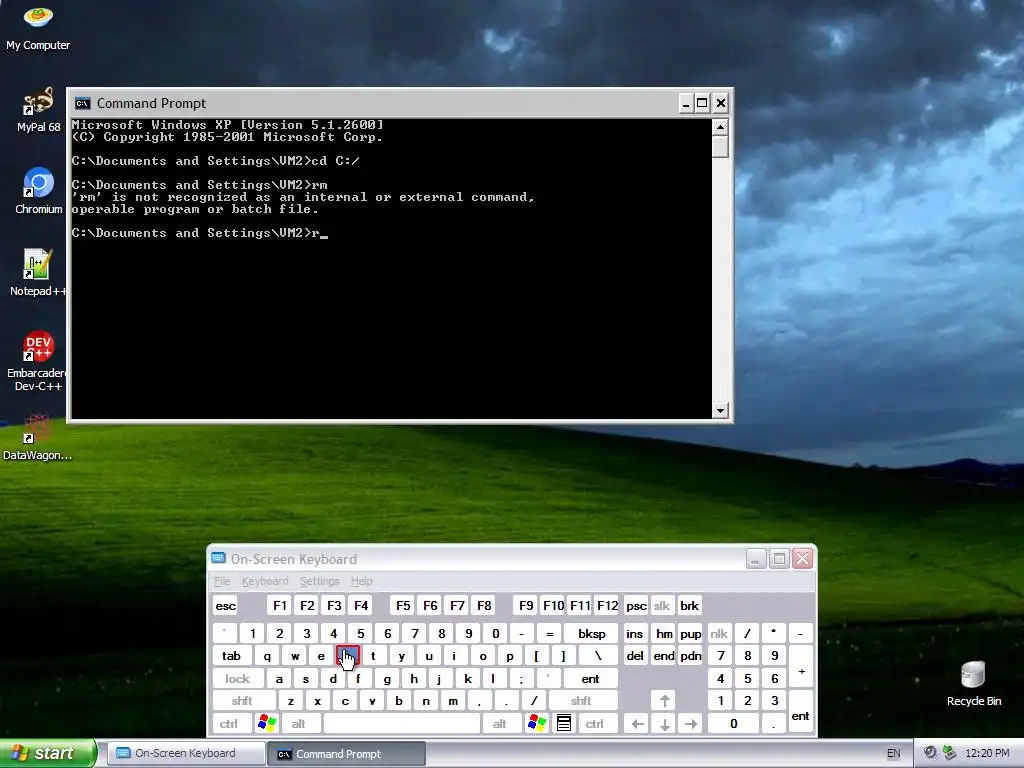The image size is (1024, 768).
Task: Click the down arrow key on keyboard
Action: [x=664, y=724]
